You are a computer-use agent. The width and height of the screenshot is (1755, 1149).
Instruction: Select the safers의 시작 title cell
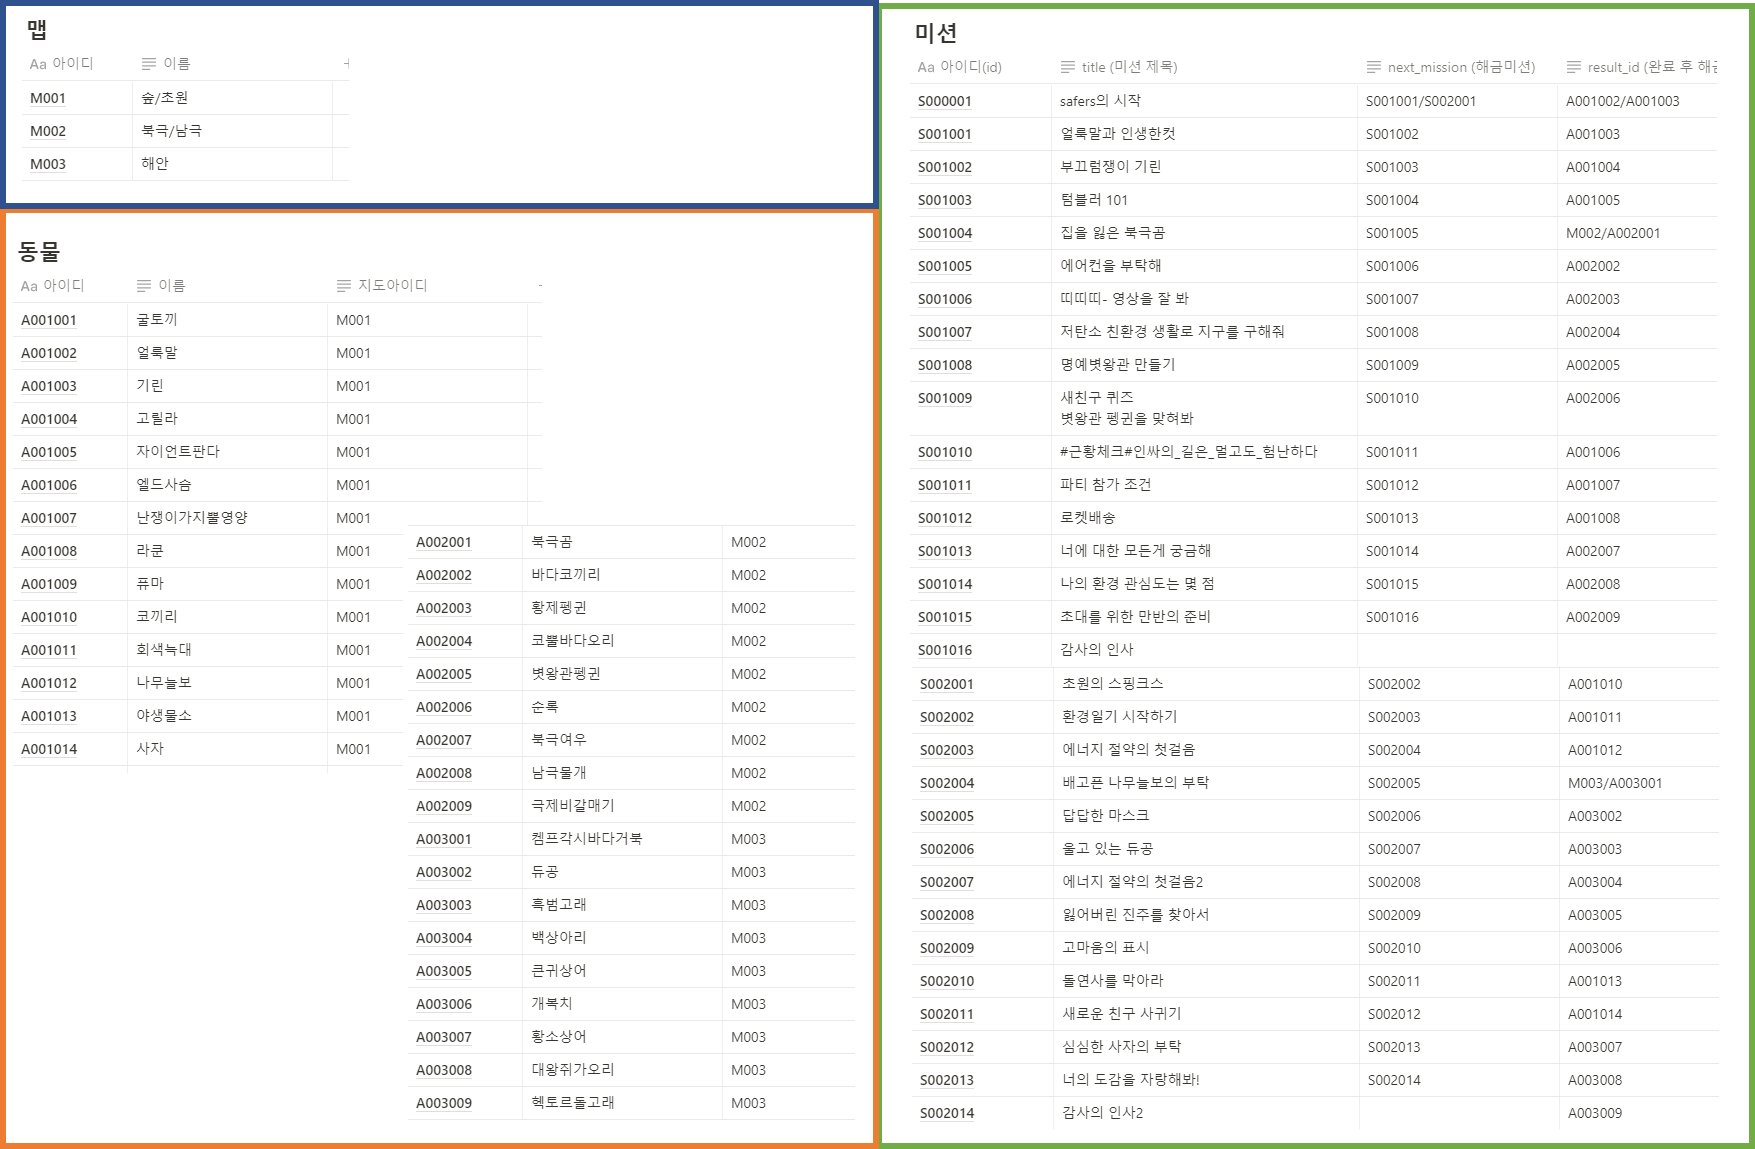(1204, 101)
